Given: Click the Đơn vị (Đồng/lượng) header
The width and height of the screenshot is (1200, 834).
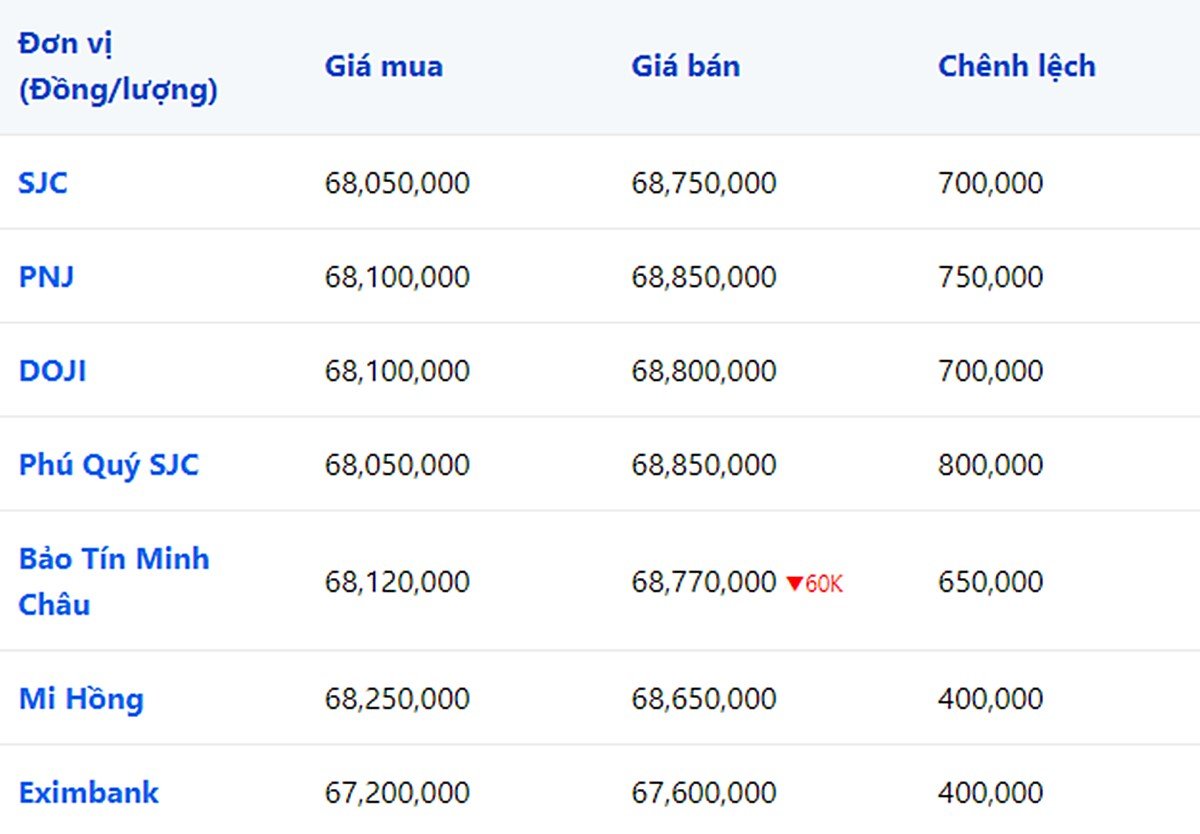Looking at the screenshot, I should 118,68.
